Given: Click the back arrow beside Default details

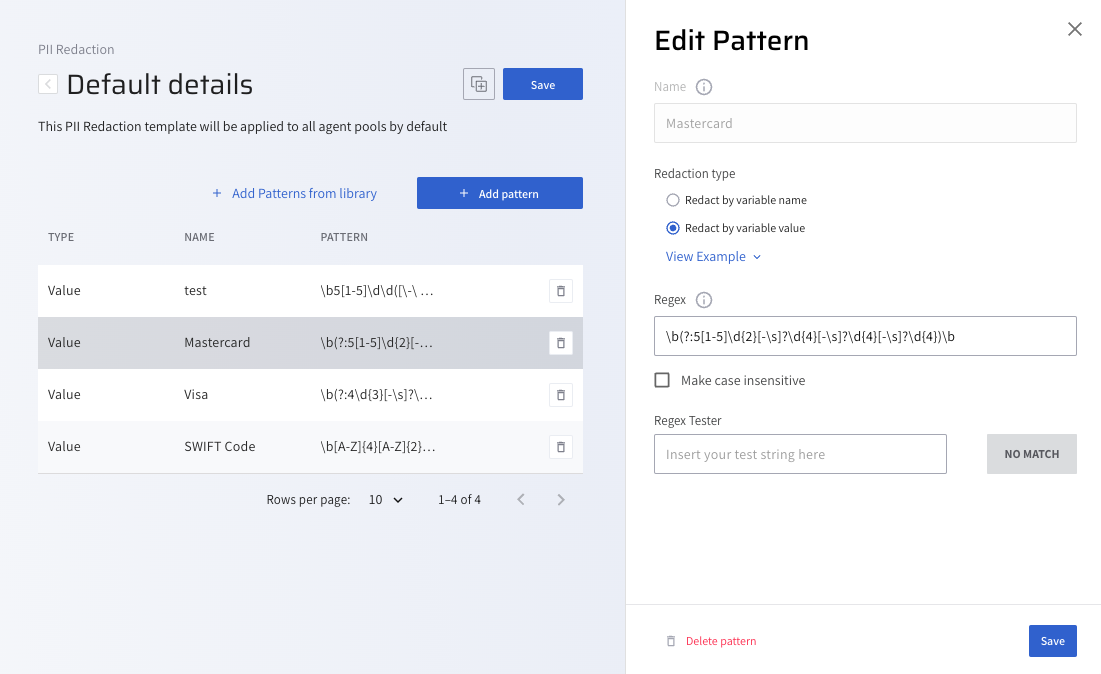Looking at the screenshot, I should click(x=48, y=84).
